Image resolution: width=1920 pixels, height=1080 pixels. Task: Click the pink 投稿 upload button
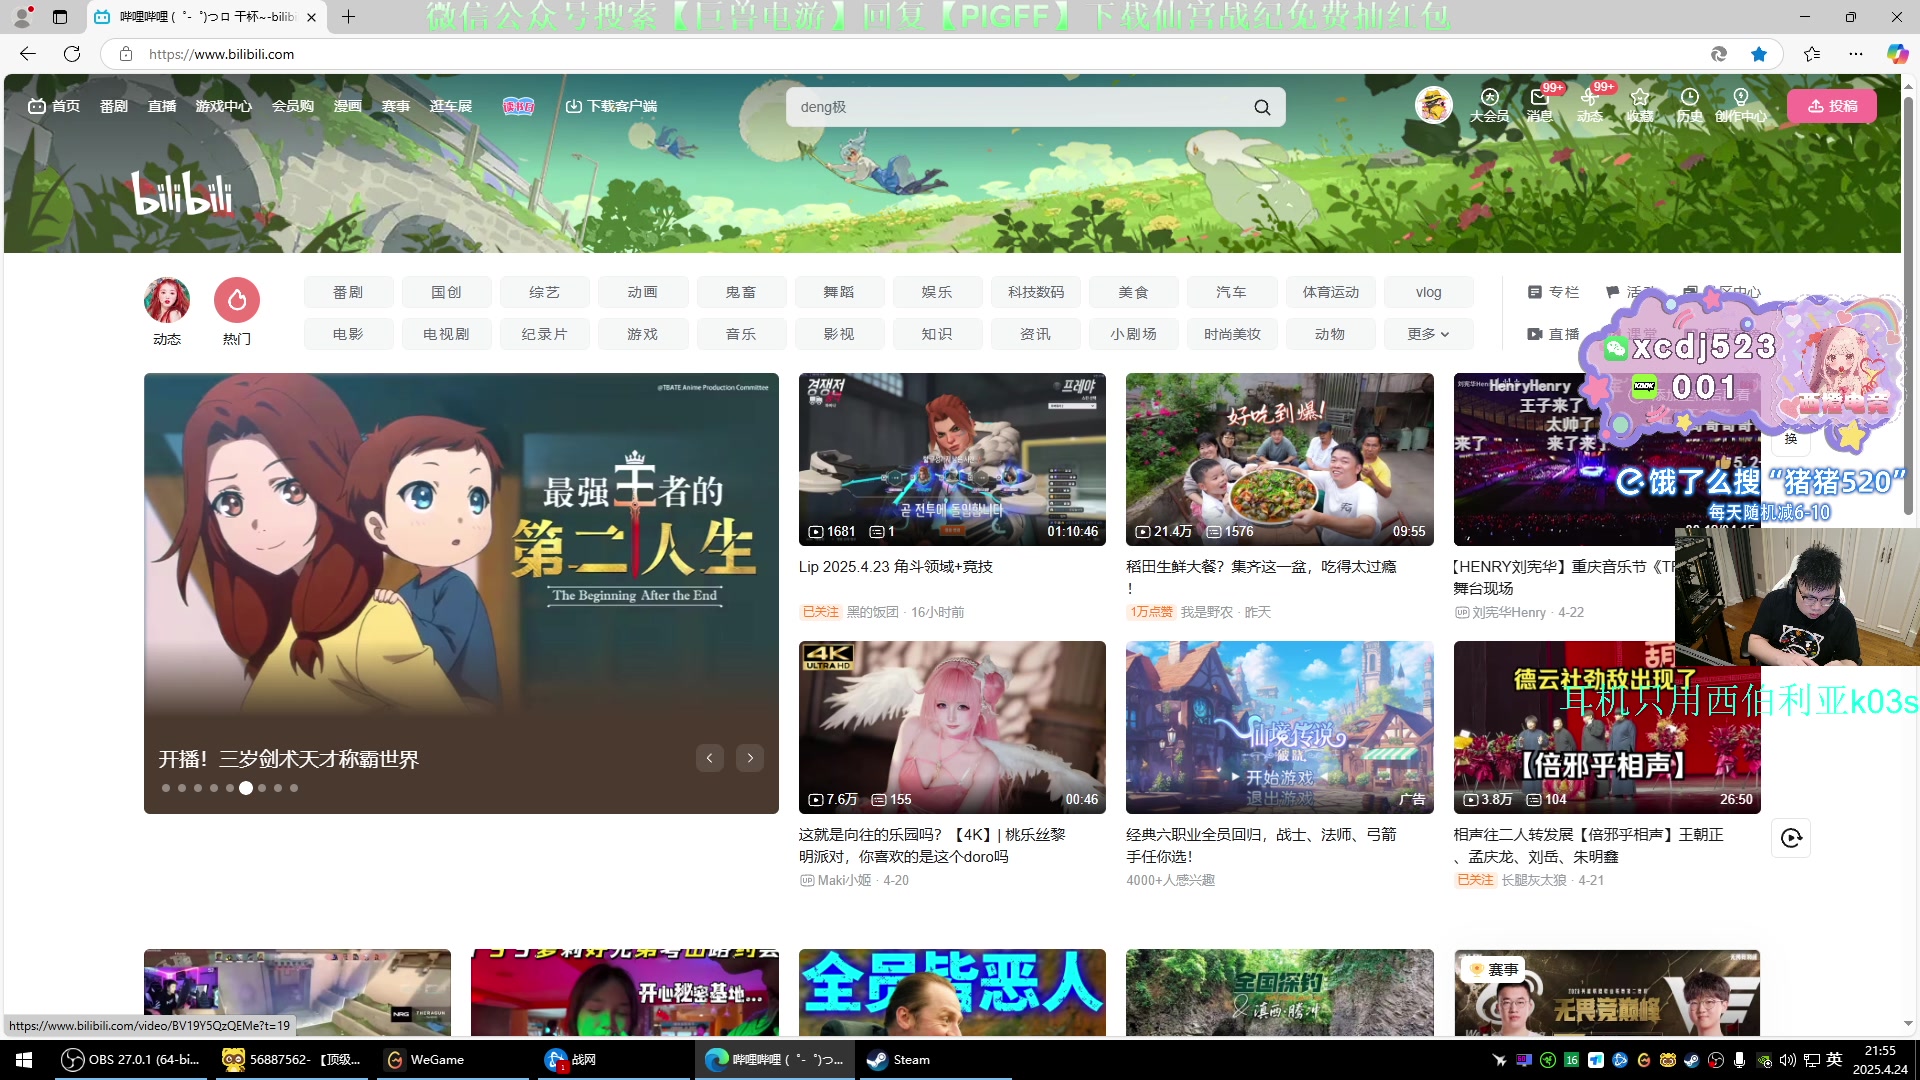pos(1832,106)
